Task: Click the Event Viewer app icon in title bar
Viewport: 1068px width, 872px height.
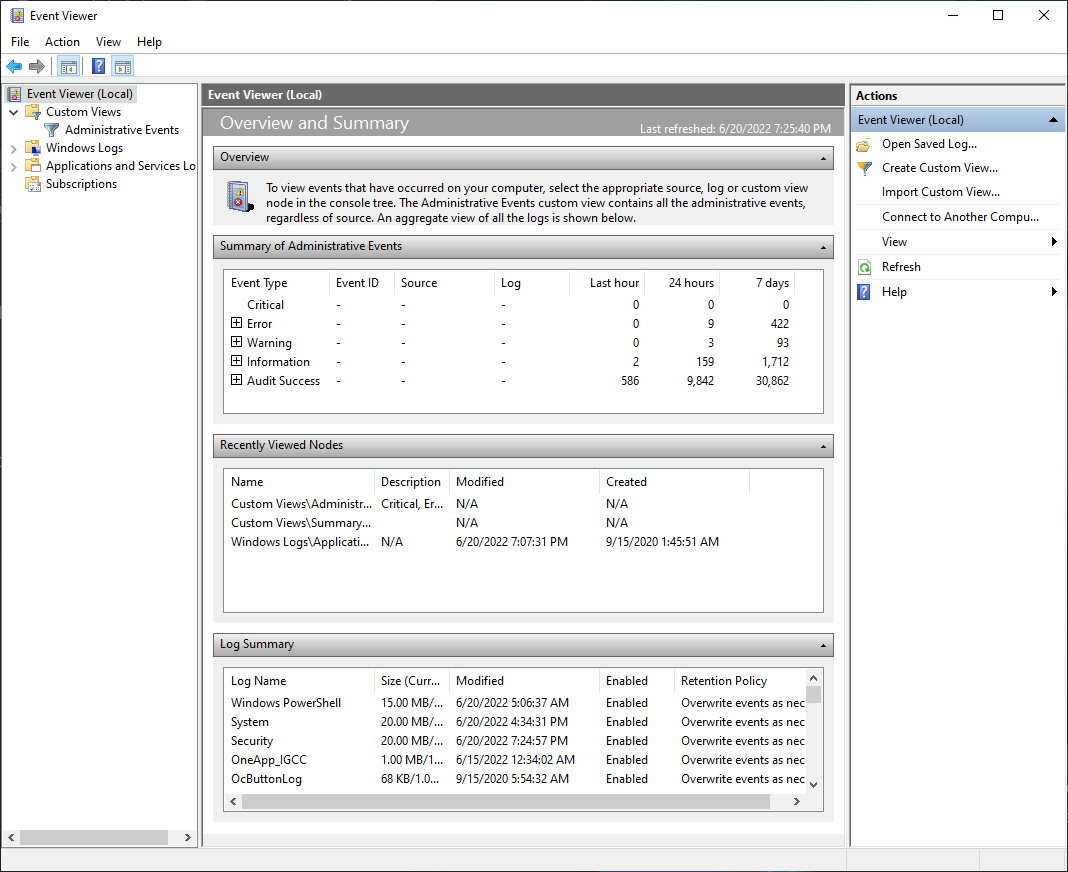Action: (17, 15)
